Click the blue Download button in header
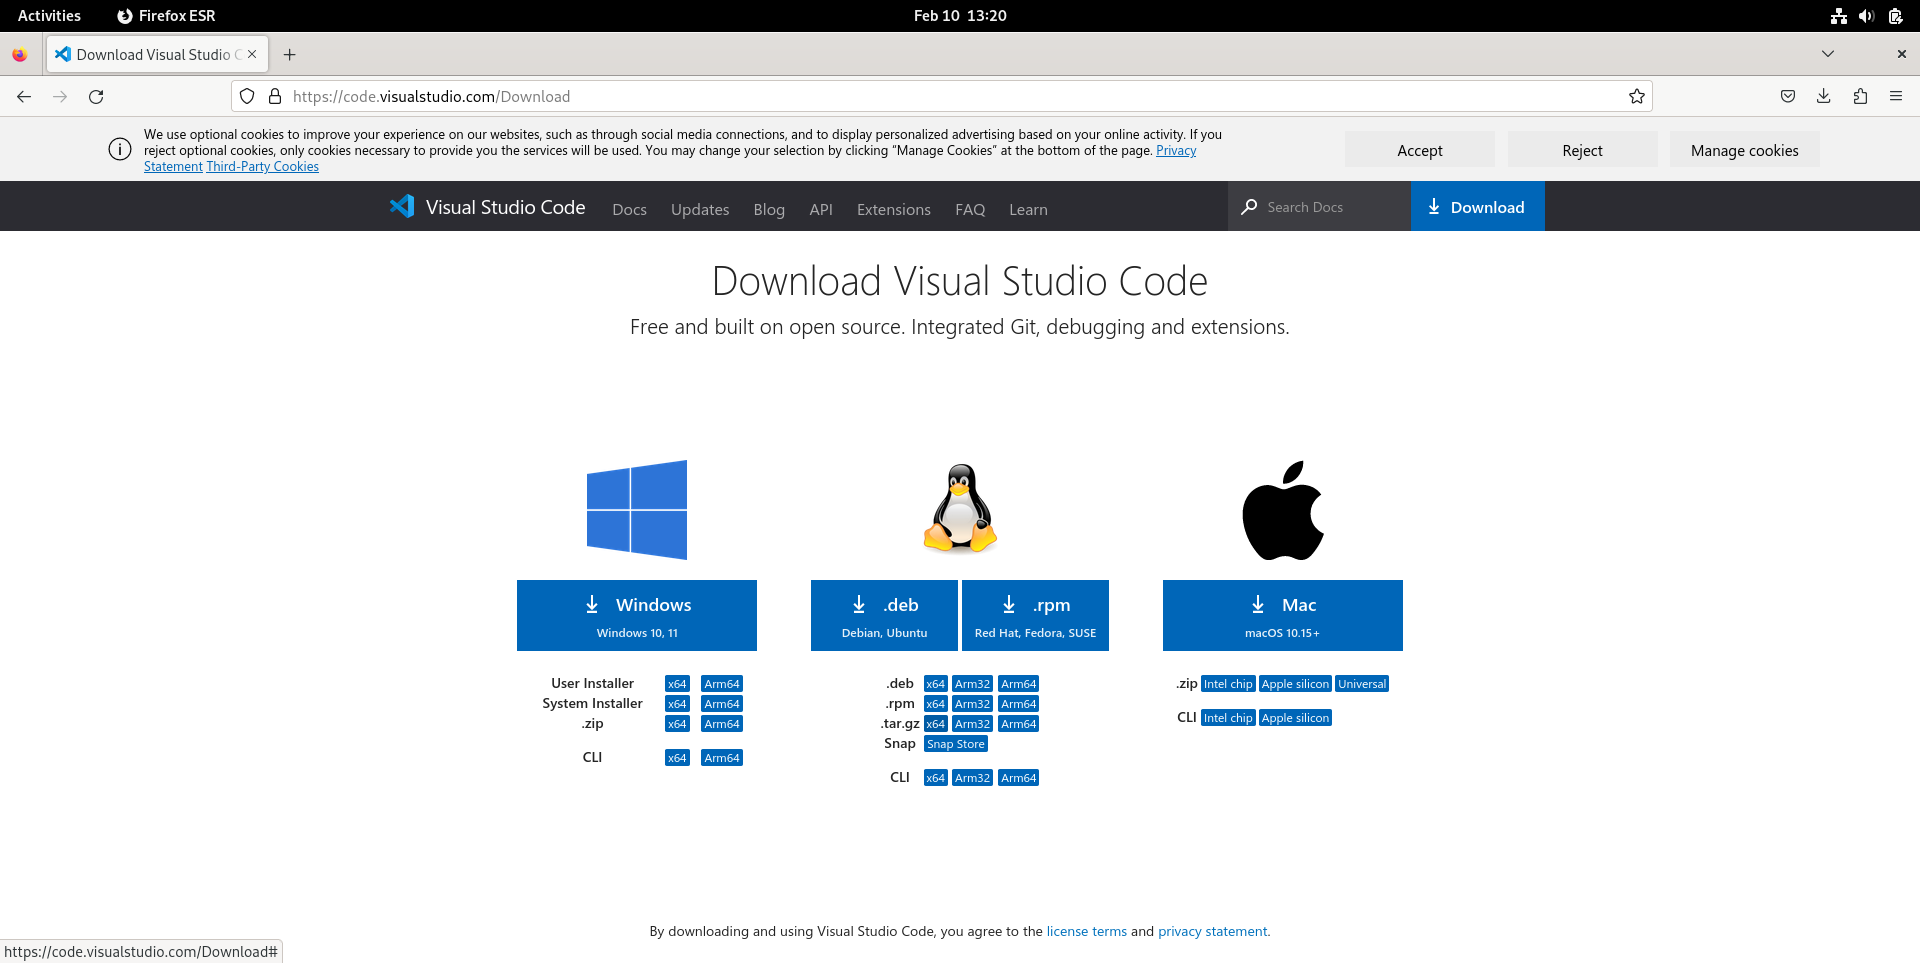Viewport: 1920px width, 963px height. point(1477,206)
